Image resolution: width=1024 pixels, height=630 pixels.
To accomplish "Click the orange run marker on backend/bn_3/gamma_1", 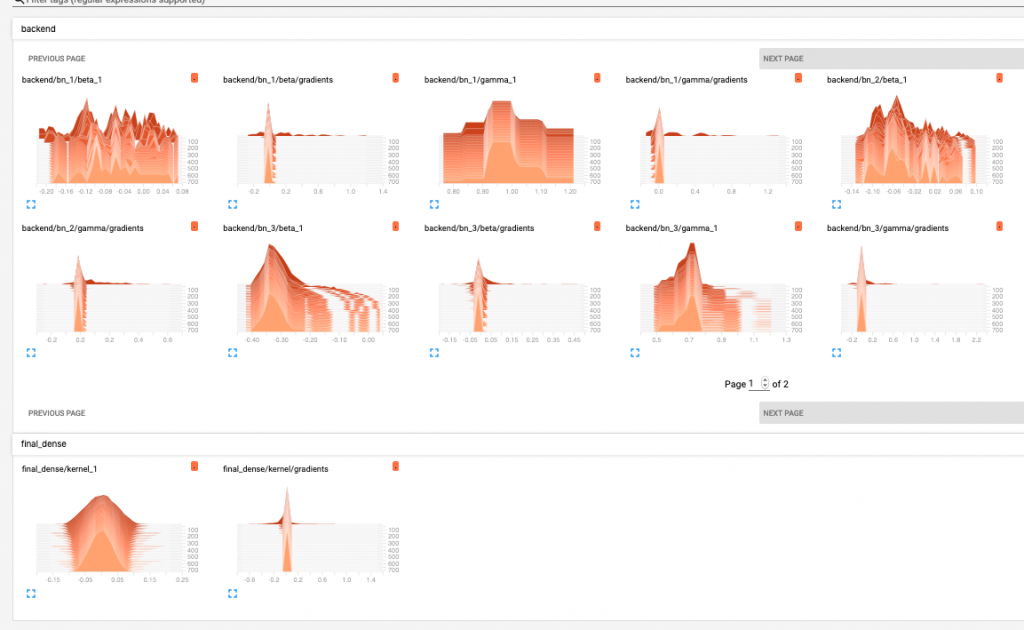I will 798,226.
